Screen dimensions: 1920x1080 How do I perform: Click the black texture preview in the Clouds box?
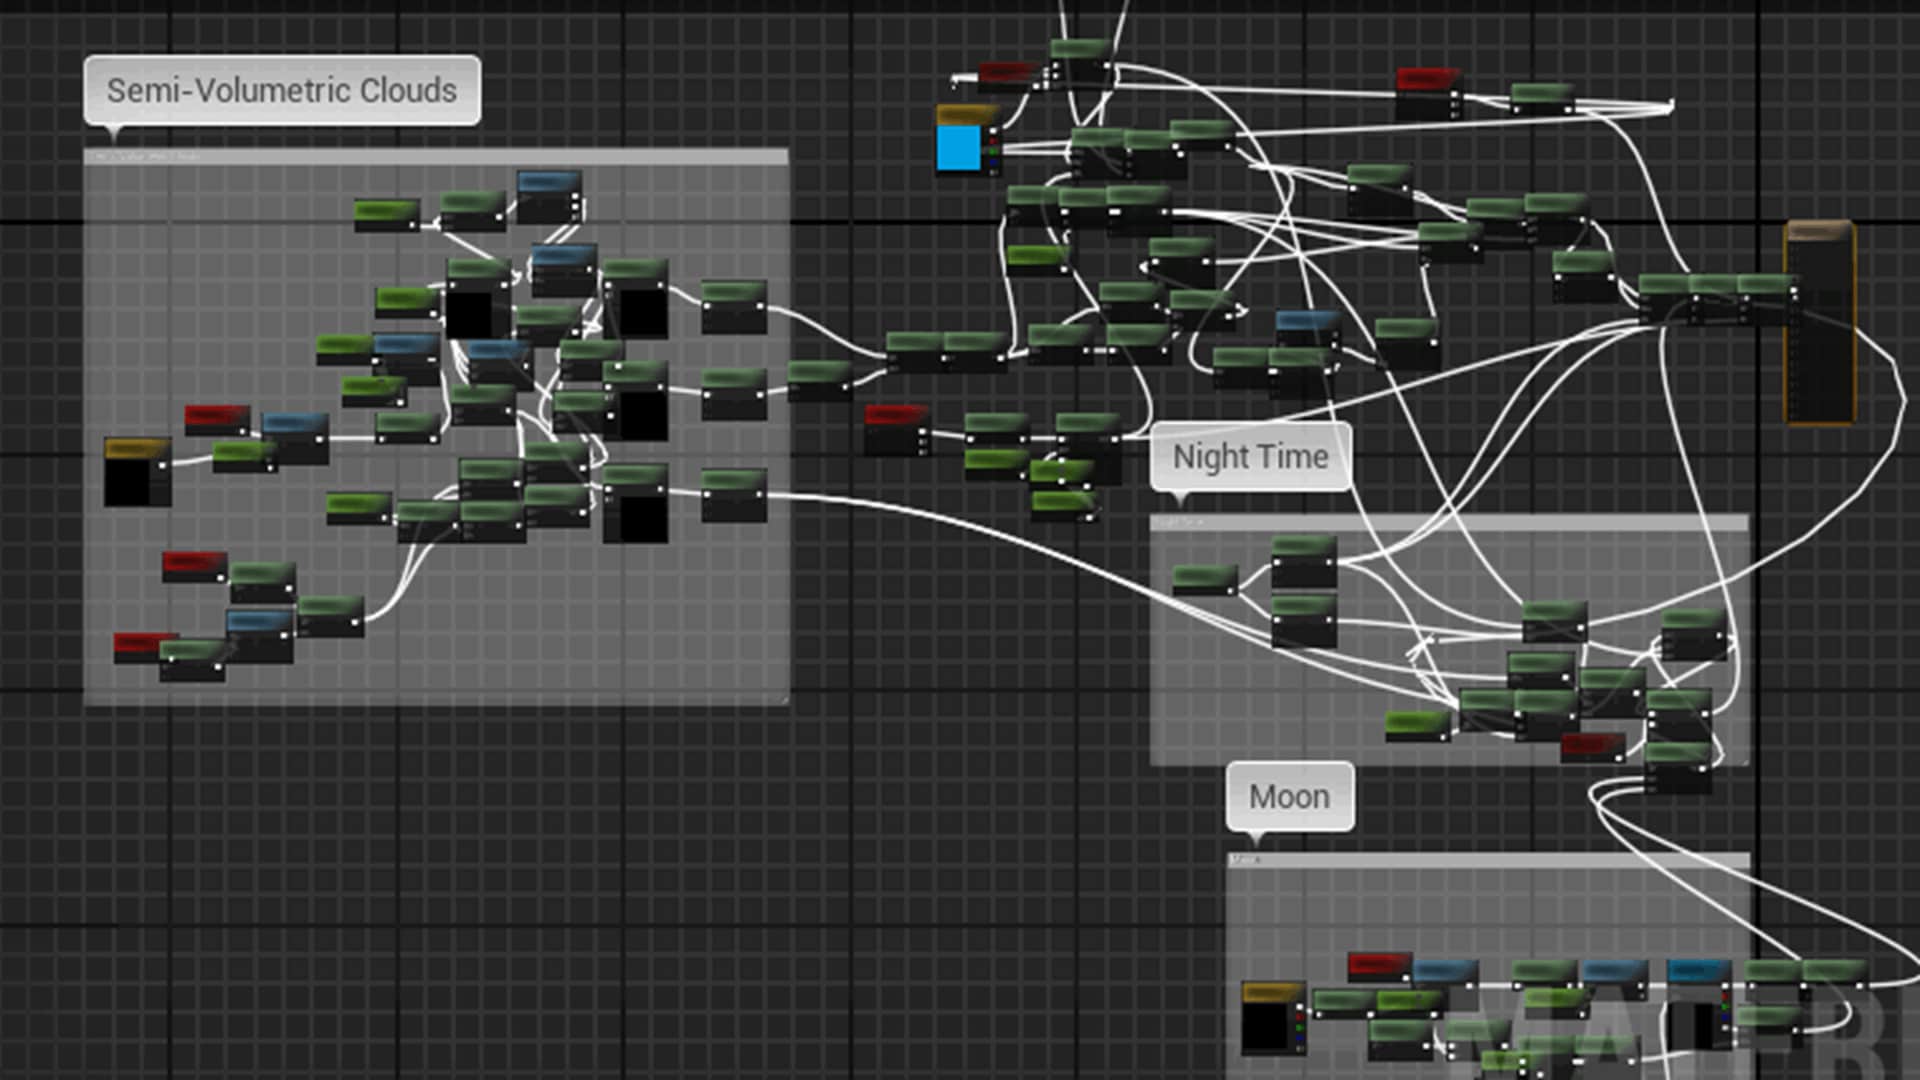(x=127, y=483)
